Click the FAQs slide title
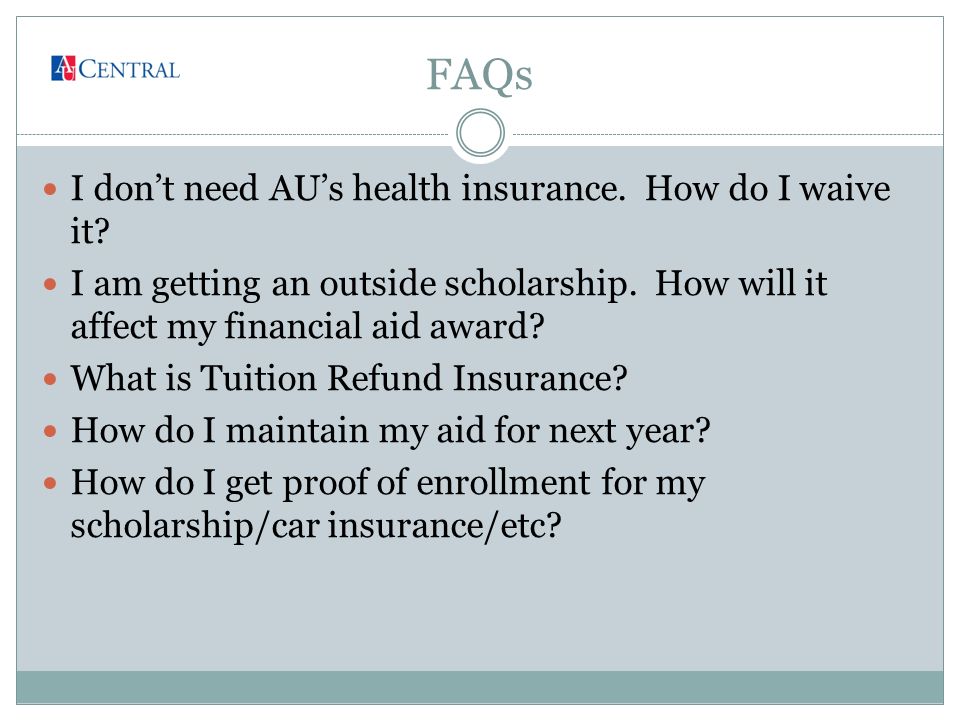960x720 pixels. click(x=479, y=75)
